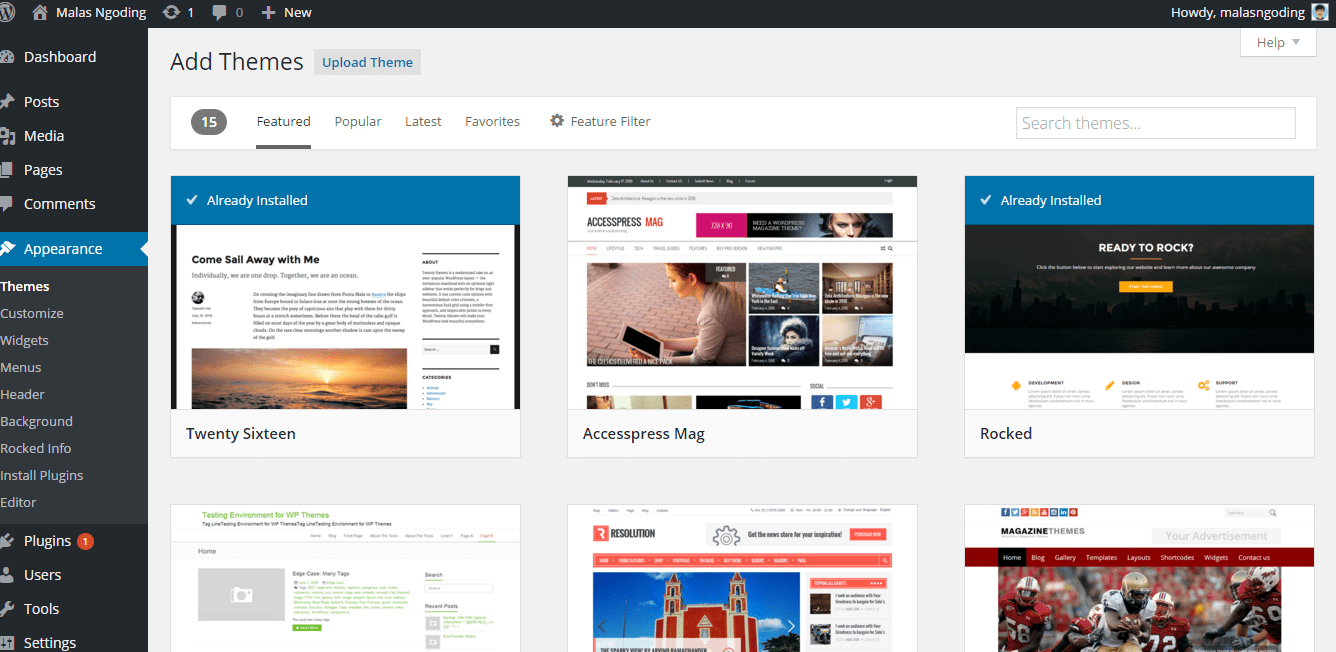Open the Header submenu link
The height and width of the screenshot is (652, 1336).
pos(22,394)
